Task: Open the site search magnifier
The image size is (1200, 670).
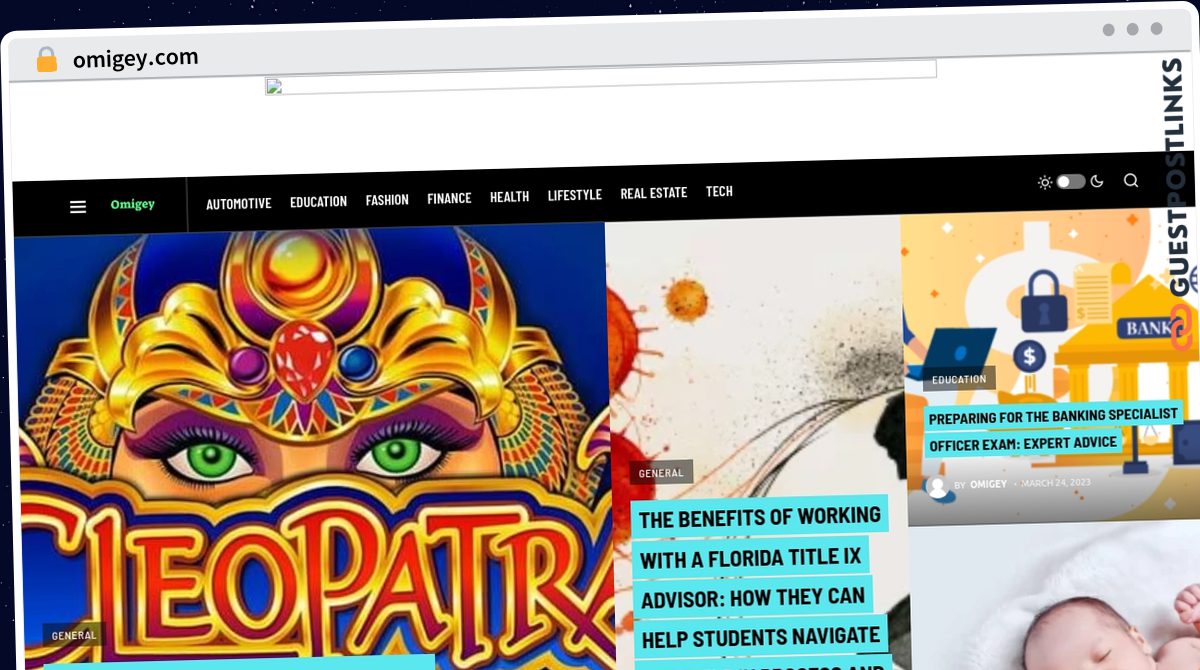Action: (x=1131, y=181)
